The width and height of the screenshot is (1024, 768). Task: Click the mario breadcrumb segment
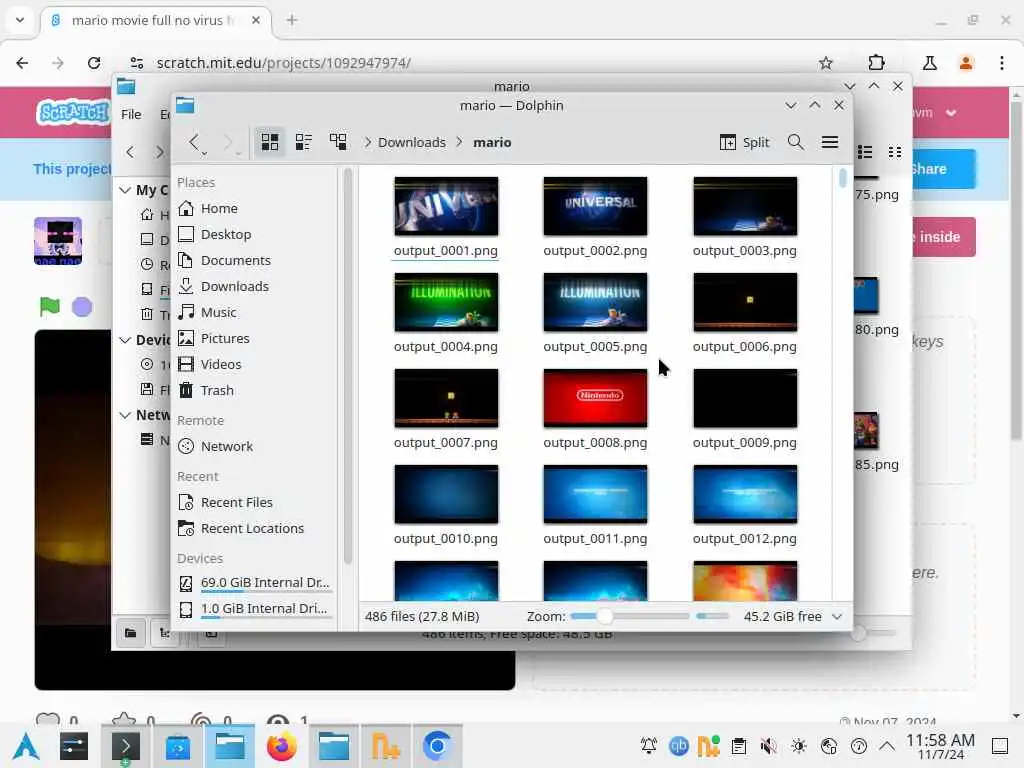pos(492,142)
